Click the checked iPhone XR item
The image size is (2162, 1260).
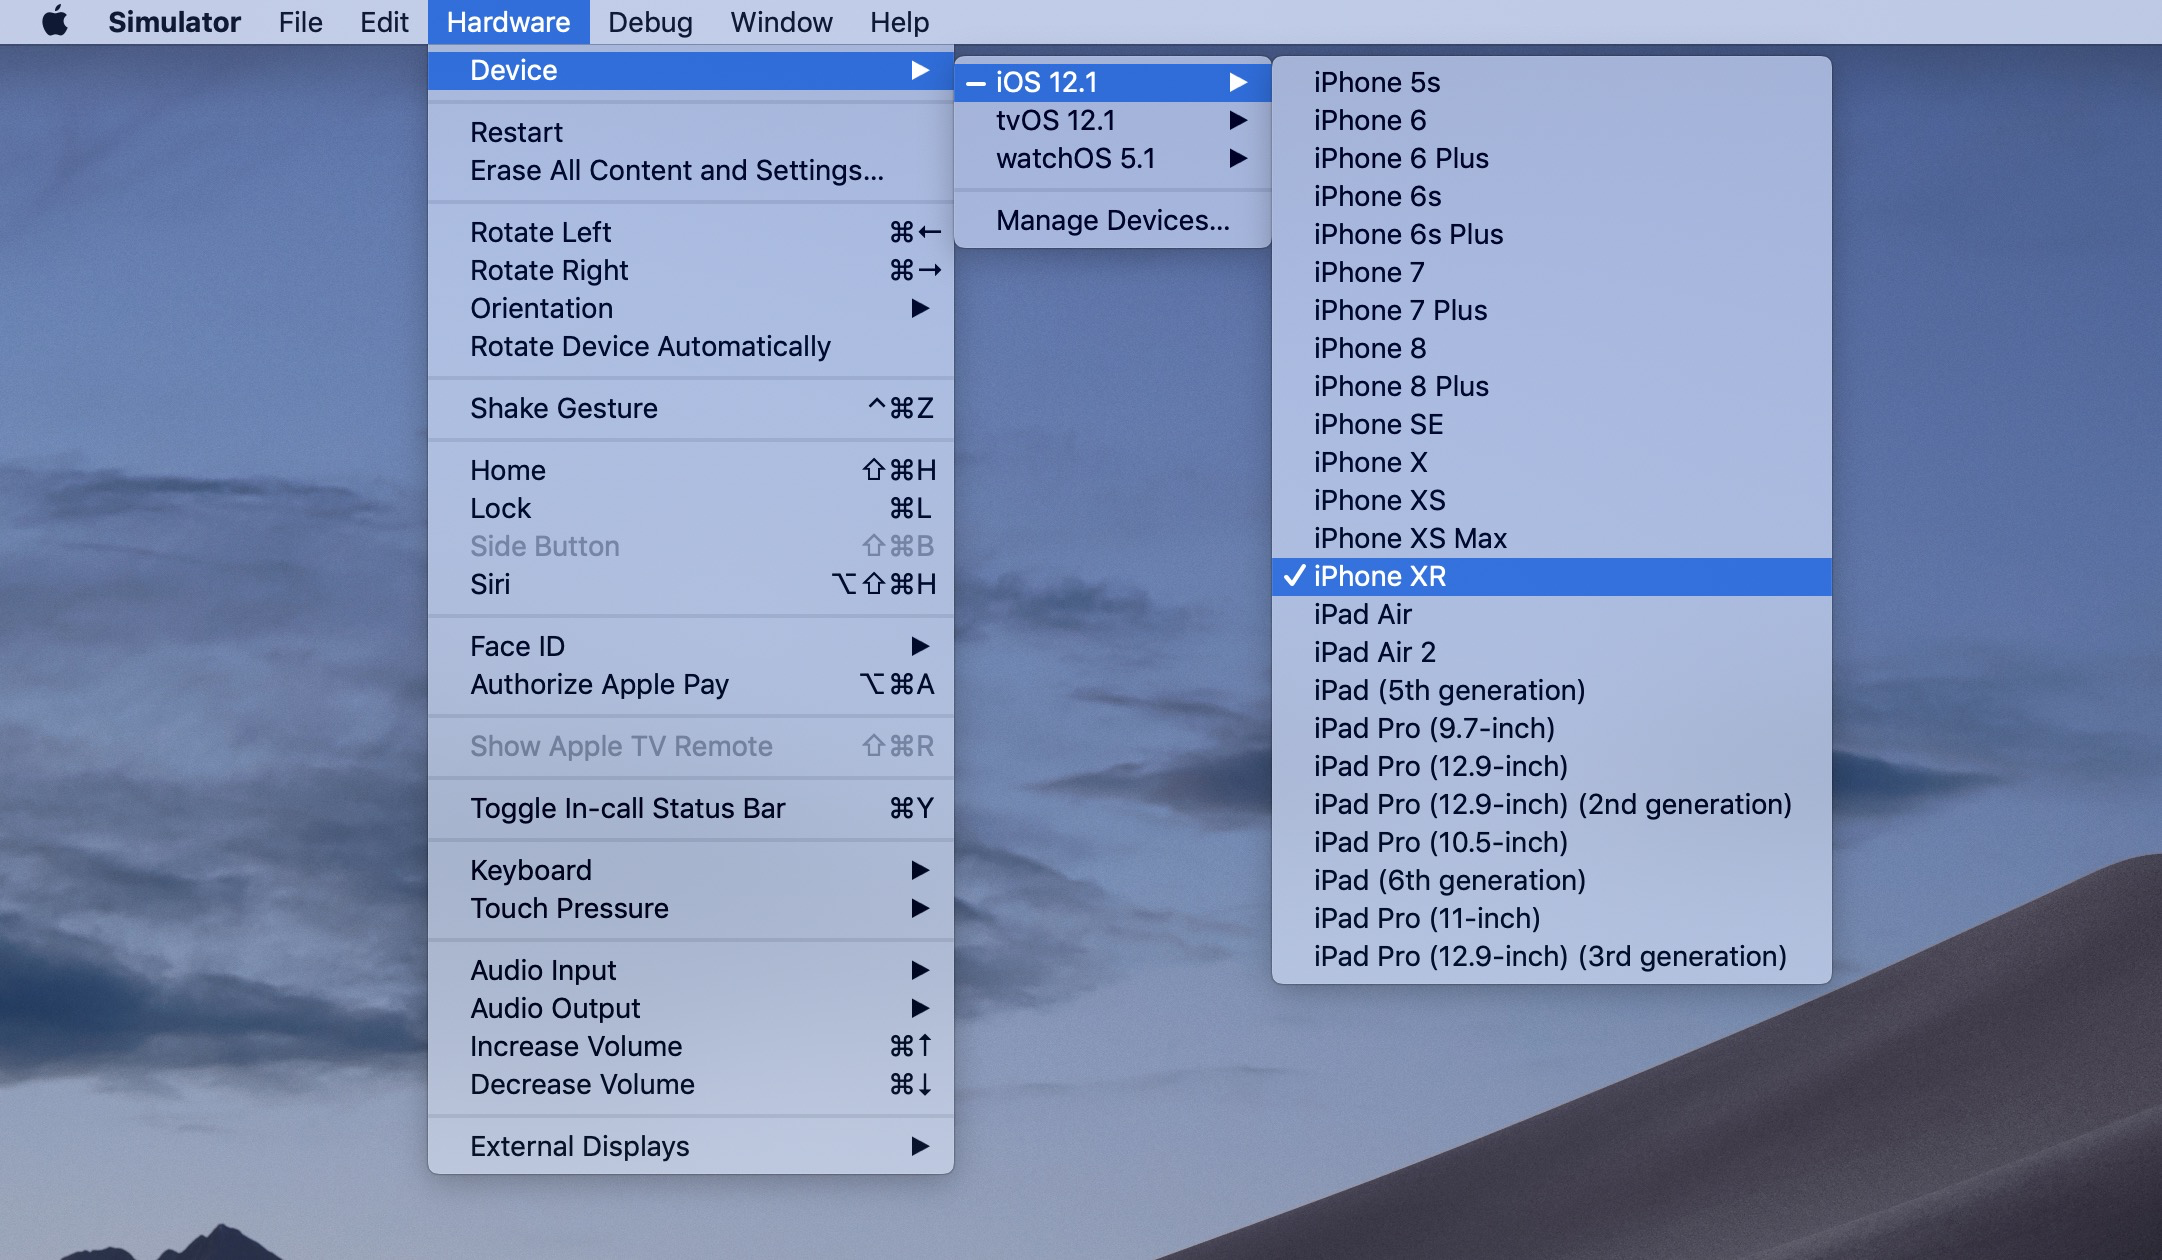[1551, 576]
